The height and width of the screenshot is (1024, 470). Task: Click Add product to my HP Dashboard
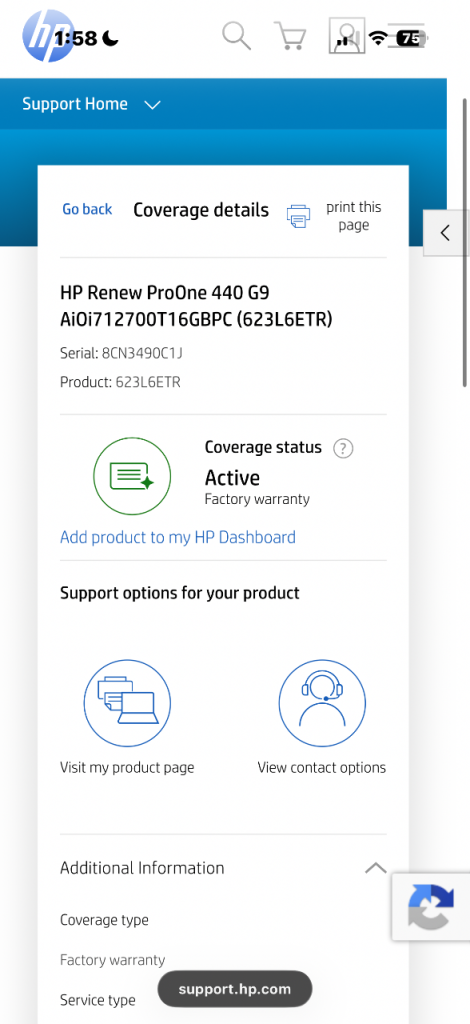(x=178, y=537)
